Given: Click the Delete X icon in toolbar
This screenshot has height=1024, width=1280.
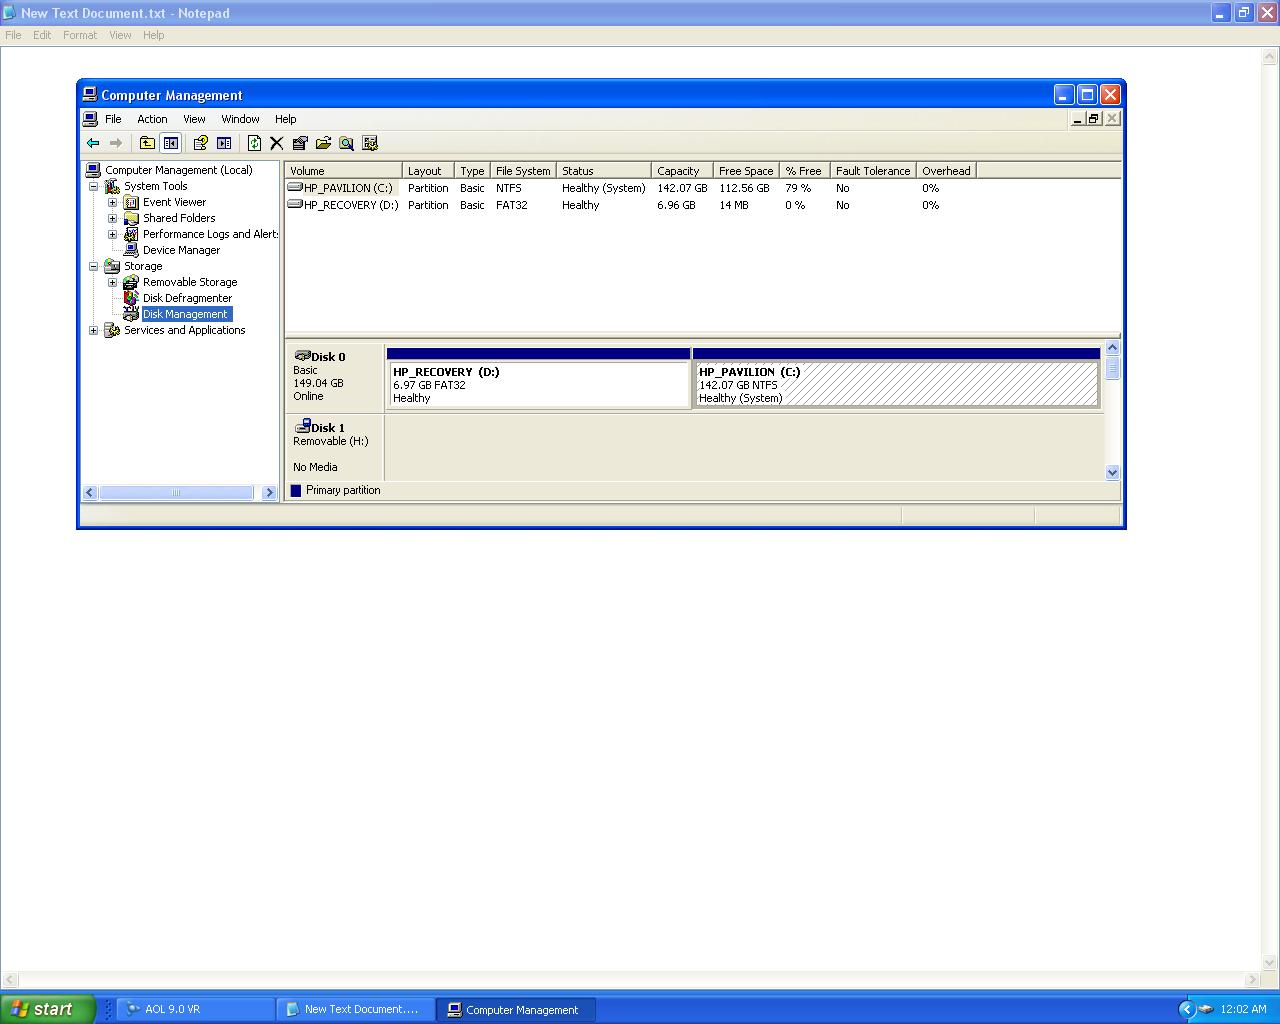Looking at the screenshot, I should click(277, 143).
